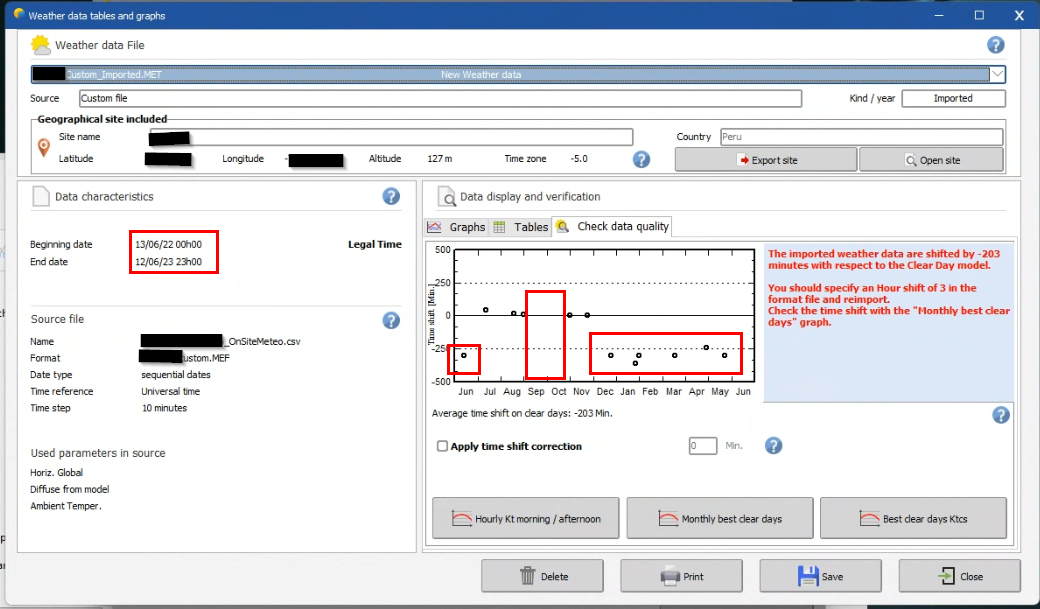1040x609 pixels.
Task: Switch to the Graphs tab
Action: (x=457, y=227)
